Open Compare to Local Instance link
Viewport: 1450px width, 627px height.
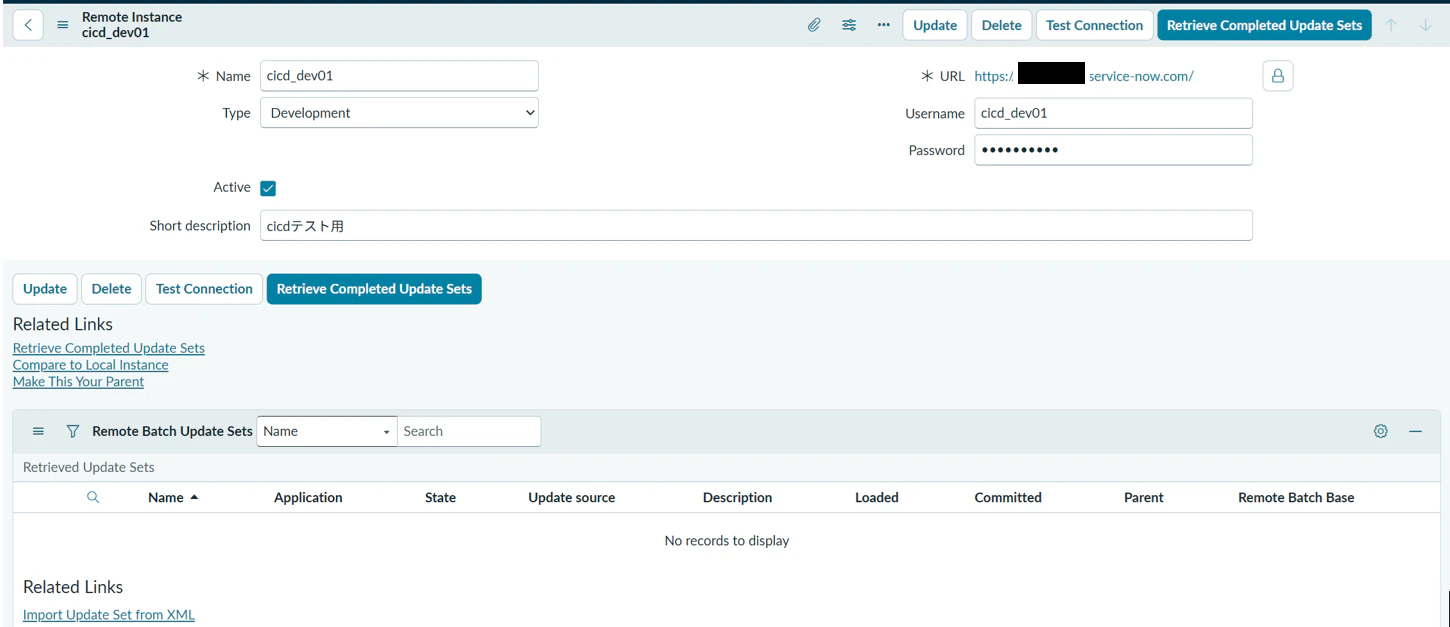91,365
